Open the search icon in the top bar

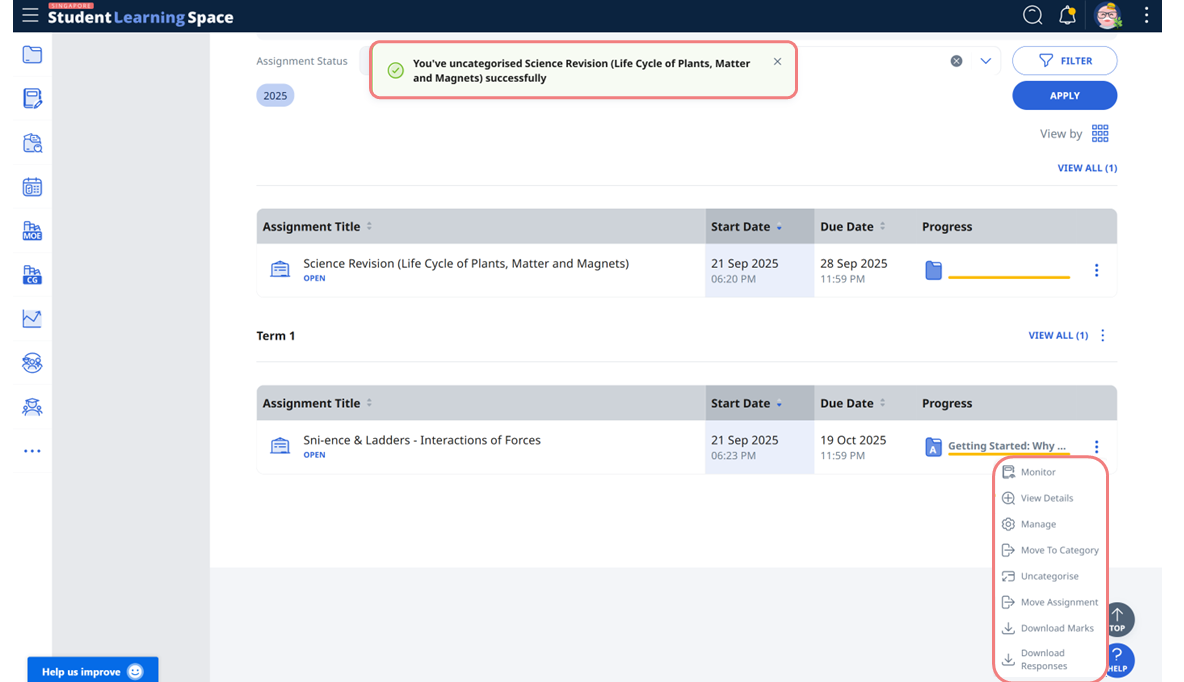click(x=1032, y=15)
